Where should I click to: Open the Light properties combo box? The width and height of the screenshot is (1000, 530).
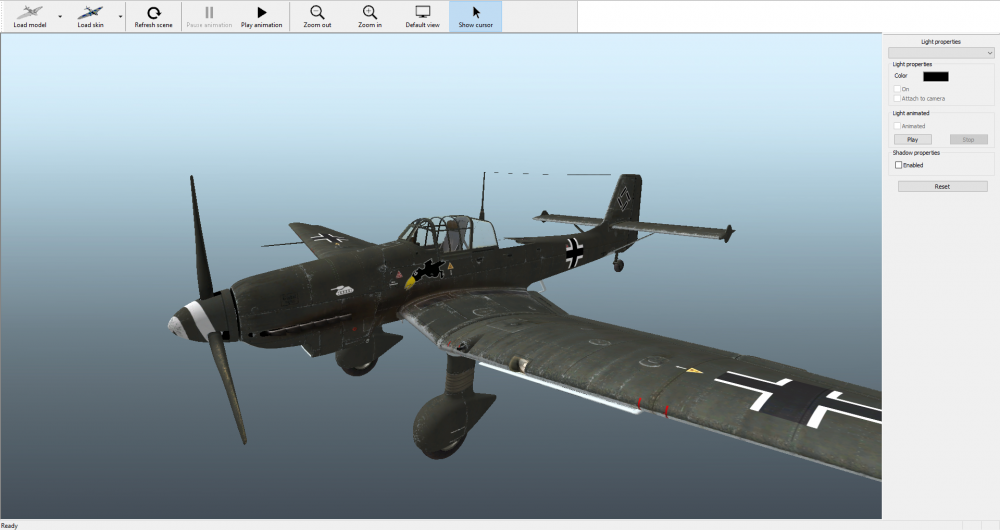(x=941, y=53)
